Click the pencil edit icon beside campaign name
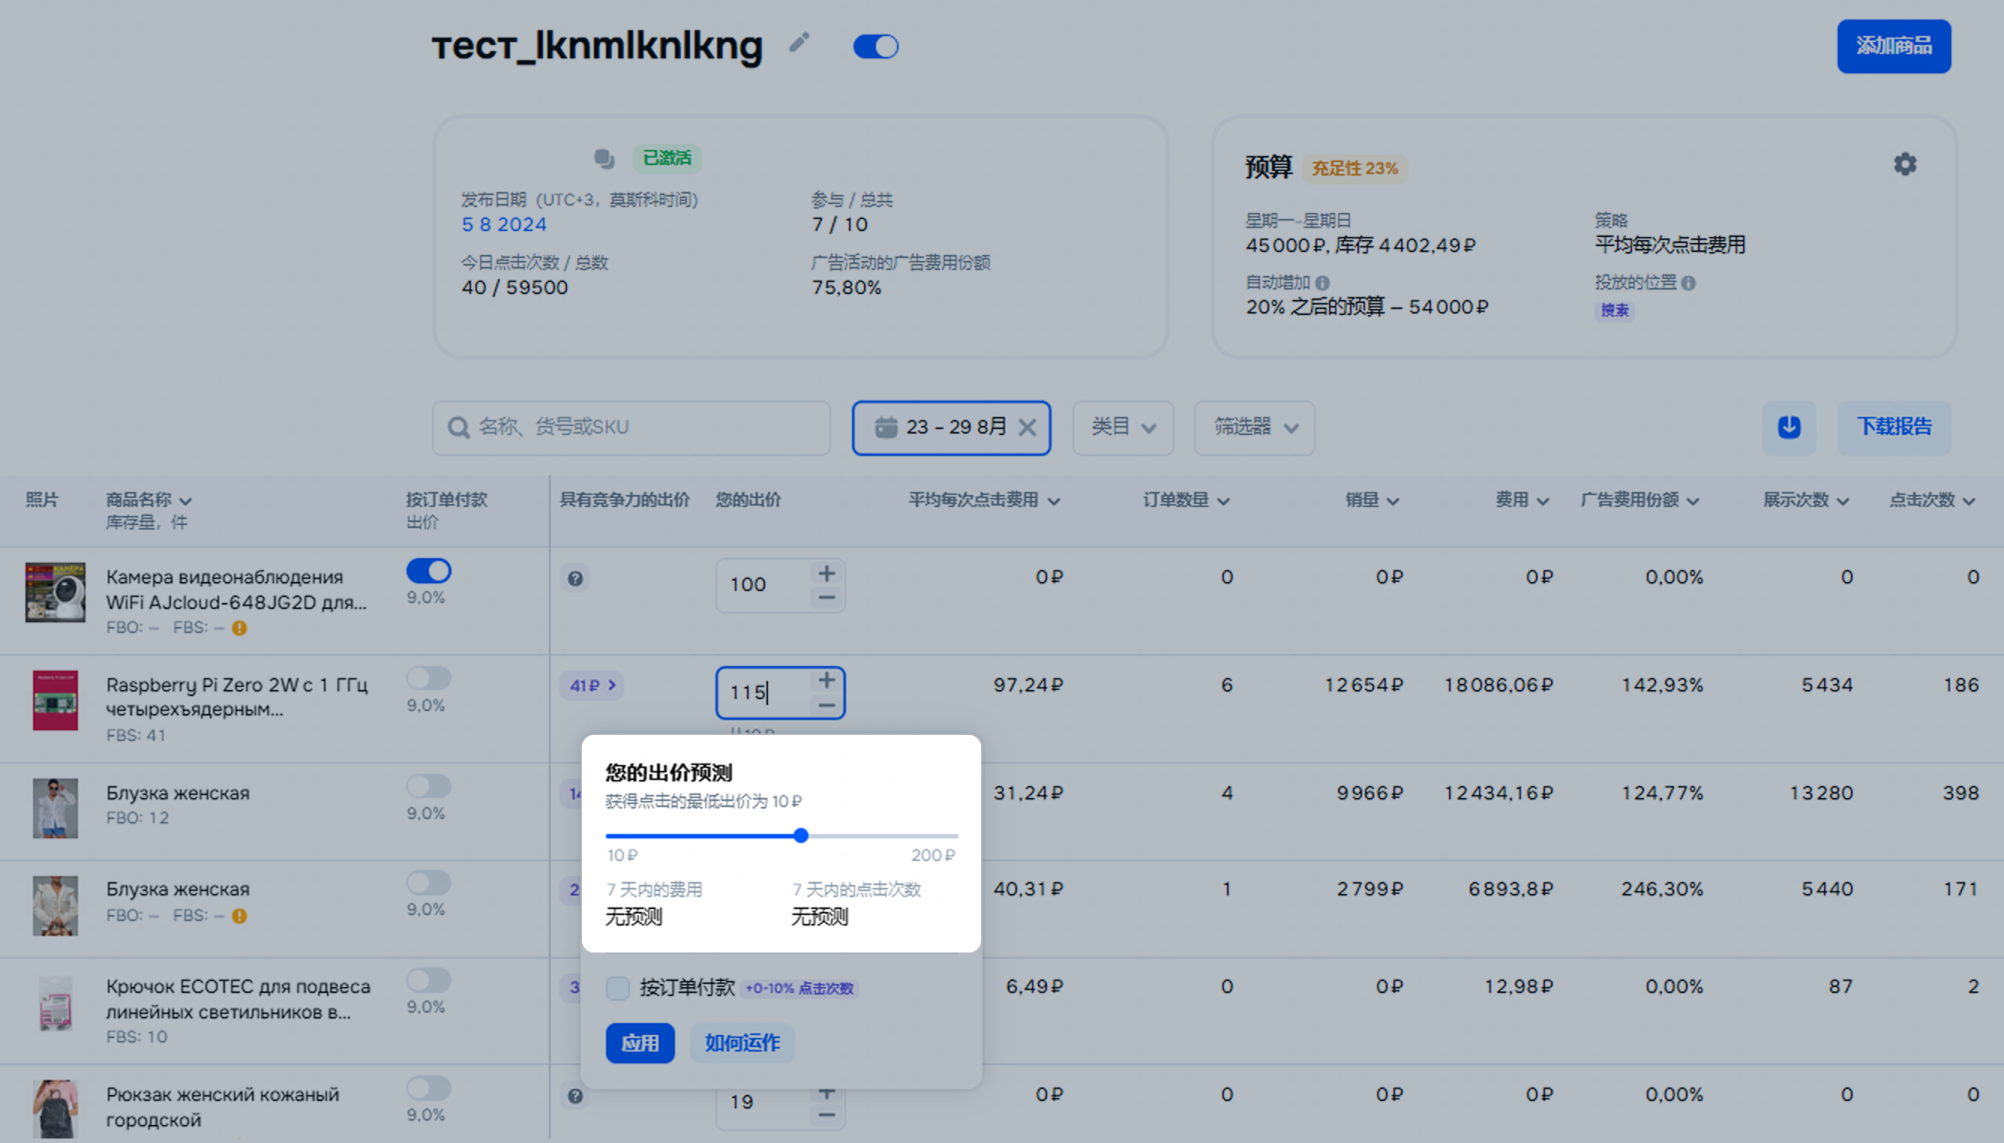This screenshot has width=2004, height=1143. 799,43
